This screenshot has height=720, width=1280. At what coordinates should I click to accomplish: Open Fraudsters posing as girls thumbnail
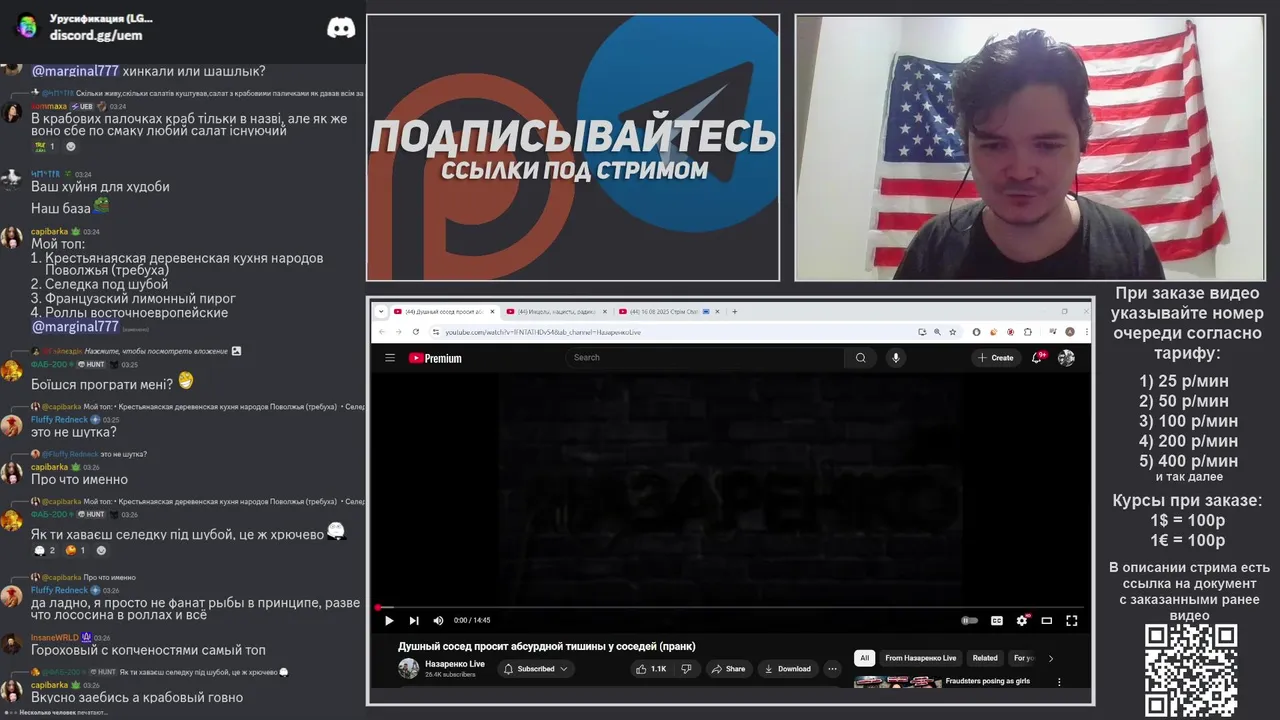click(x=898, y=682)
